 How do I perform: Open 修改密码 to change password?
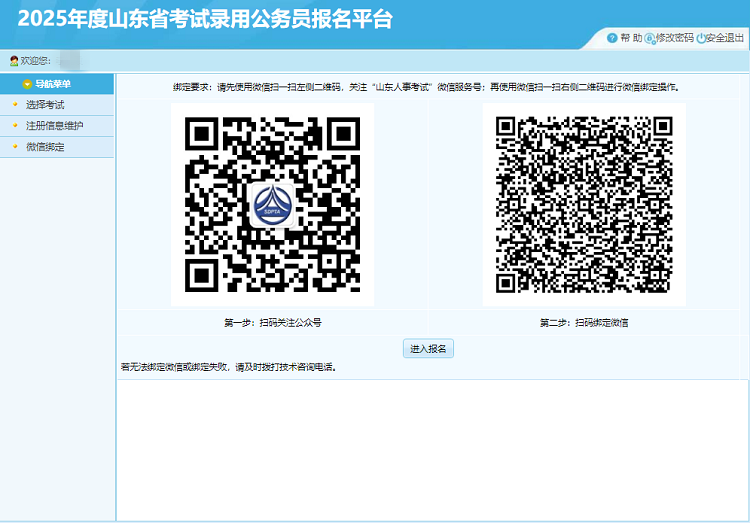coord(674,38)
